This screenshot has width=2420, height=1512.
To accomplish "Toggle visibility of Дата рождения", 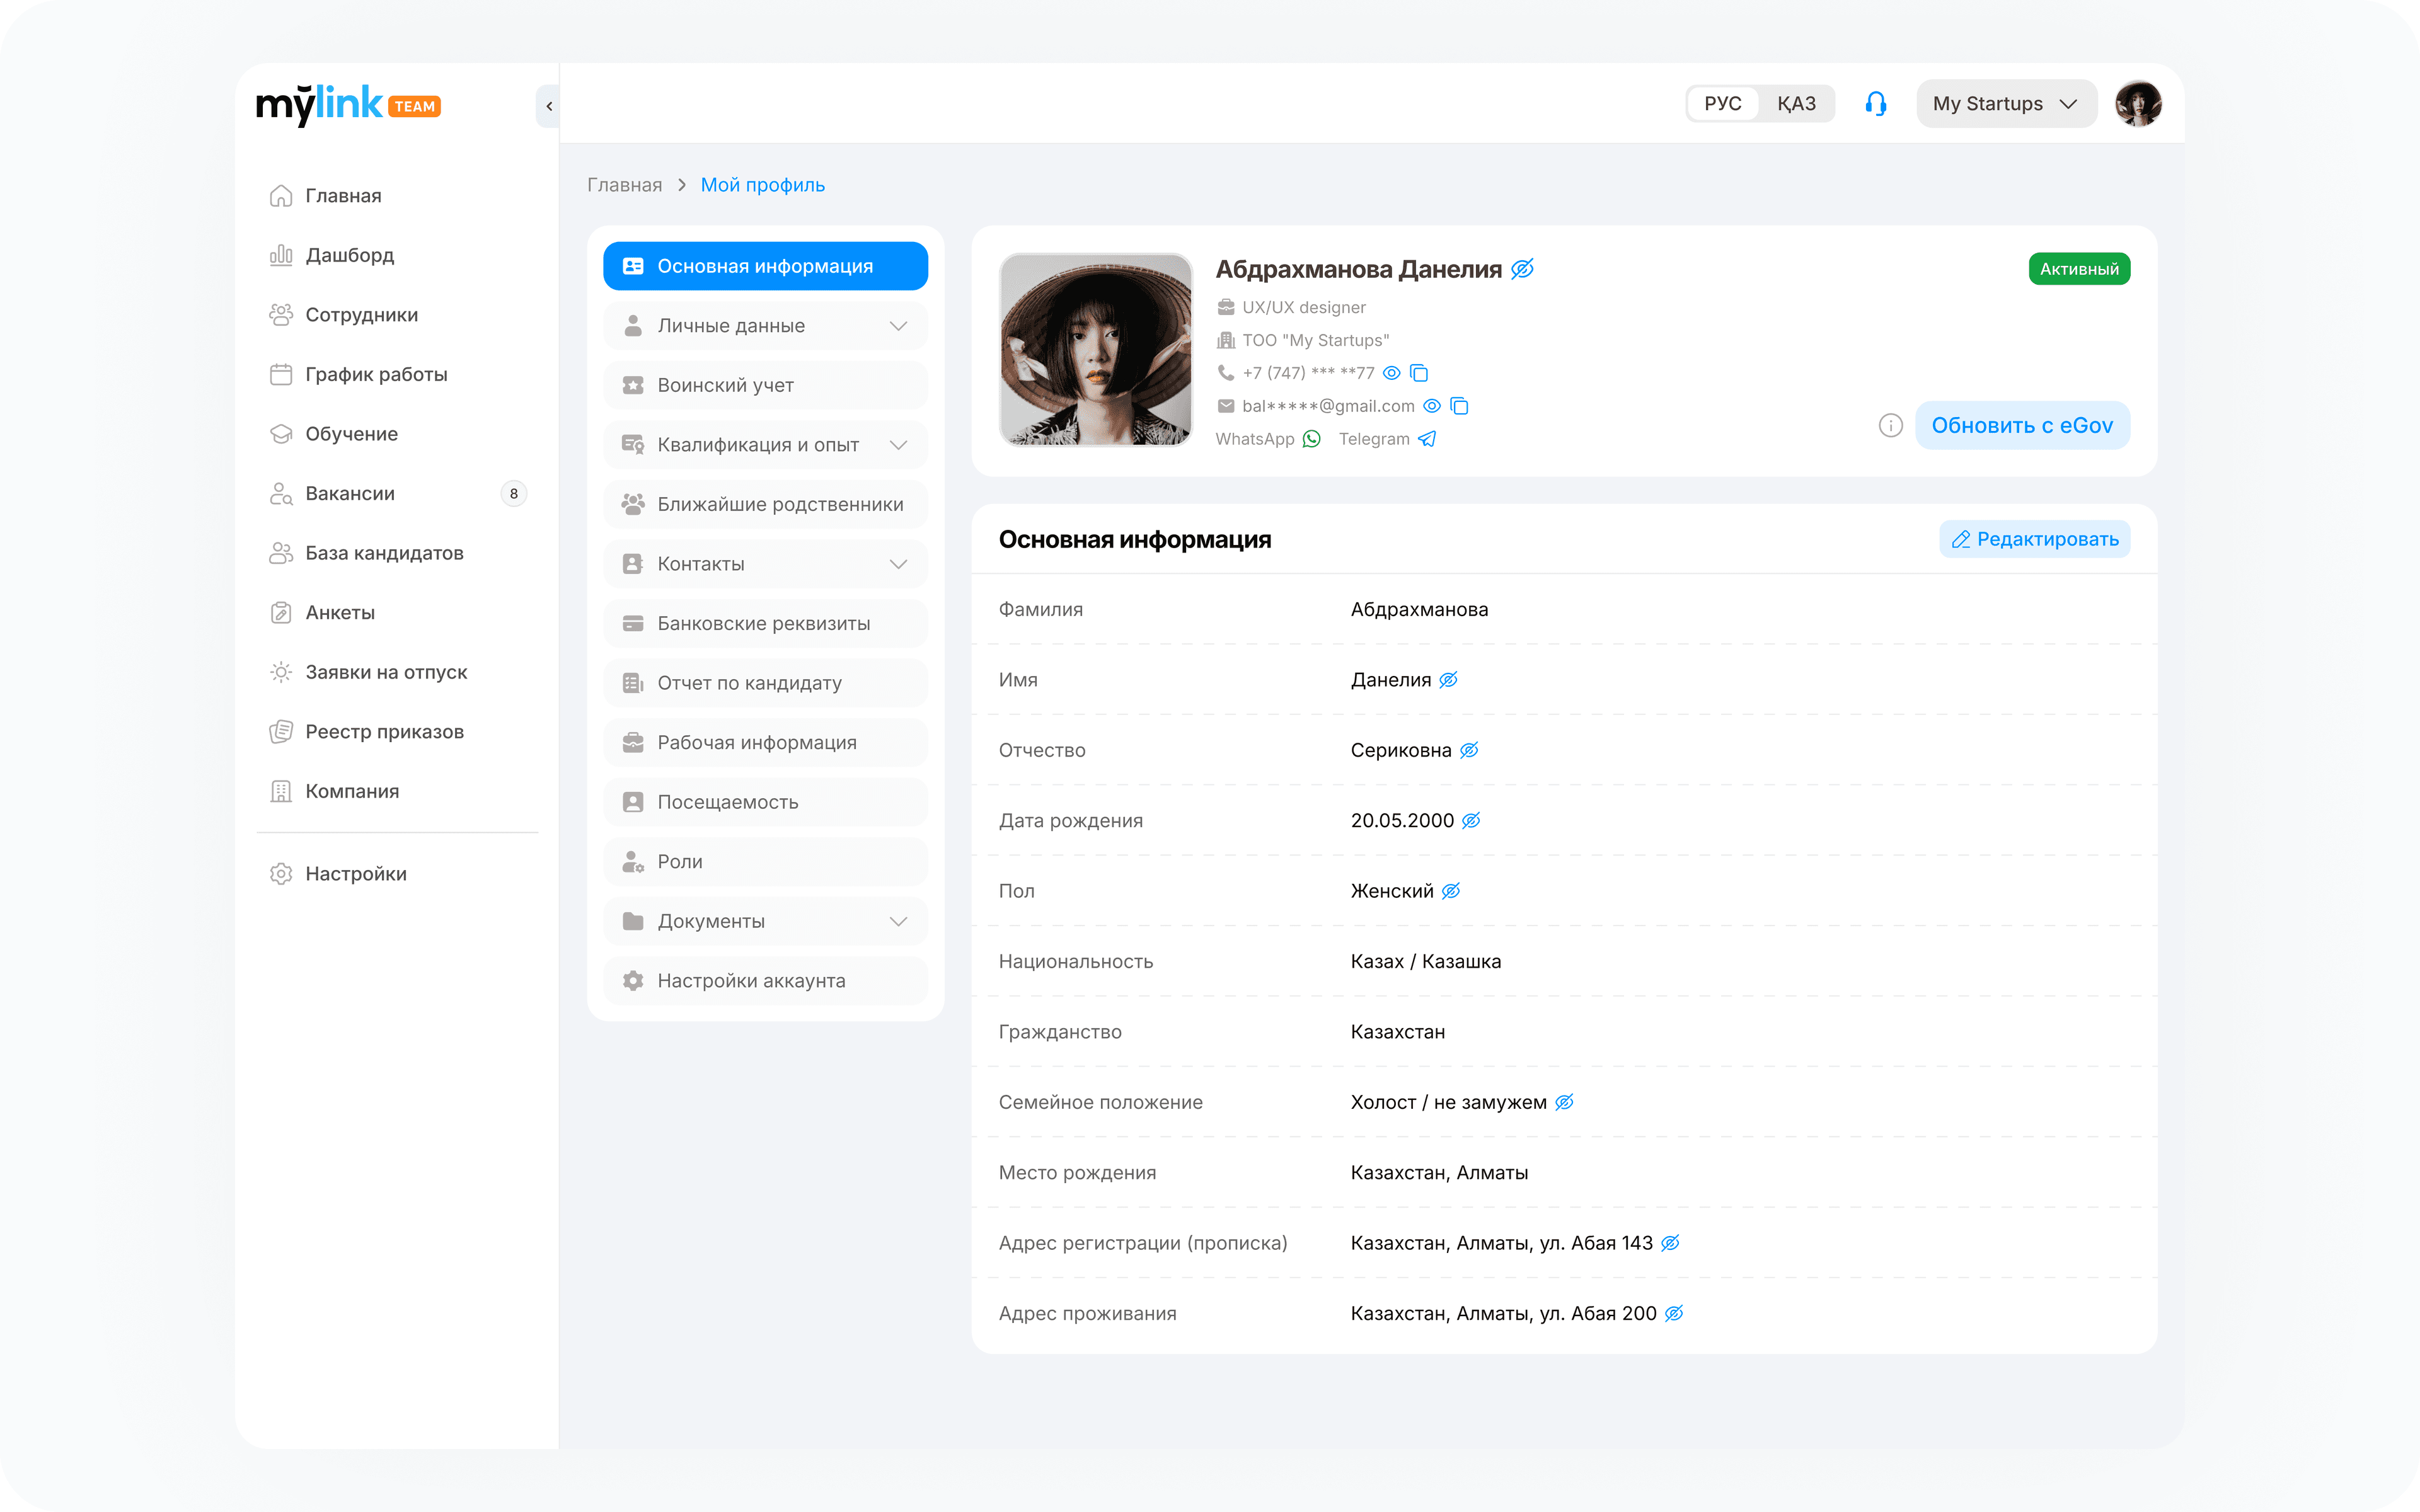I will [x=1471, y=820].
